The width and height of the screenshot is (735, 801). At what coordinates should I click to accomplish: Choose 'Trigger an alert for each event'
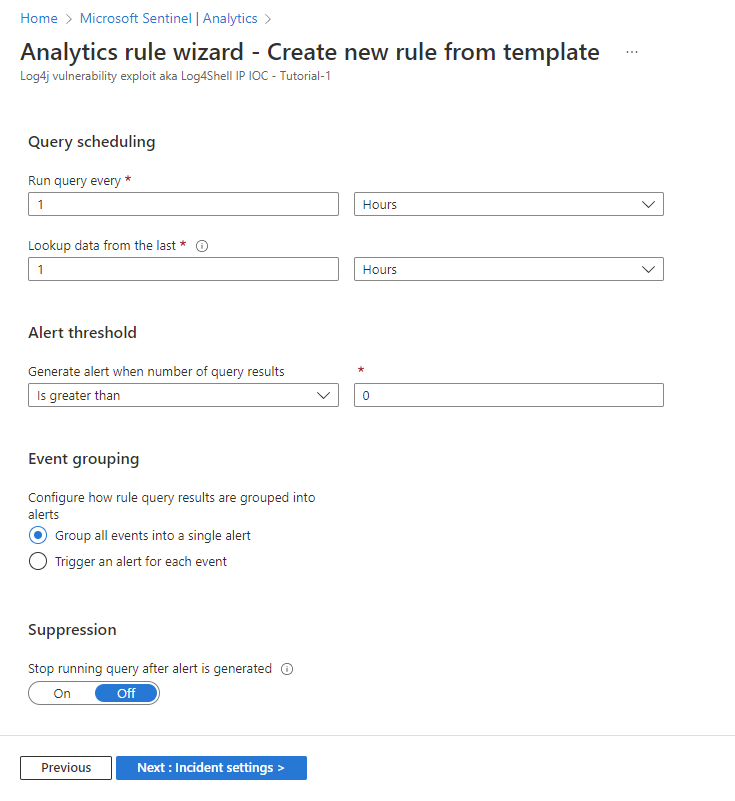37,561
